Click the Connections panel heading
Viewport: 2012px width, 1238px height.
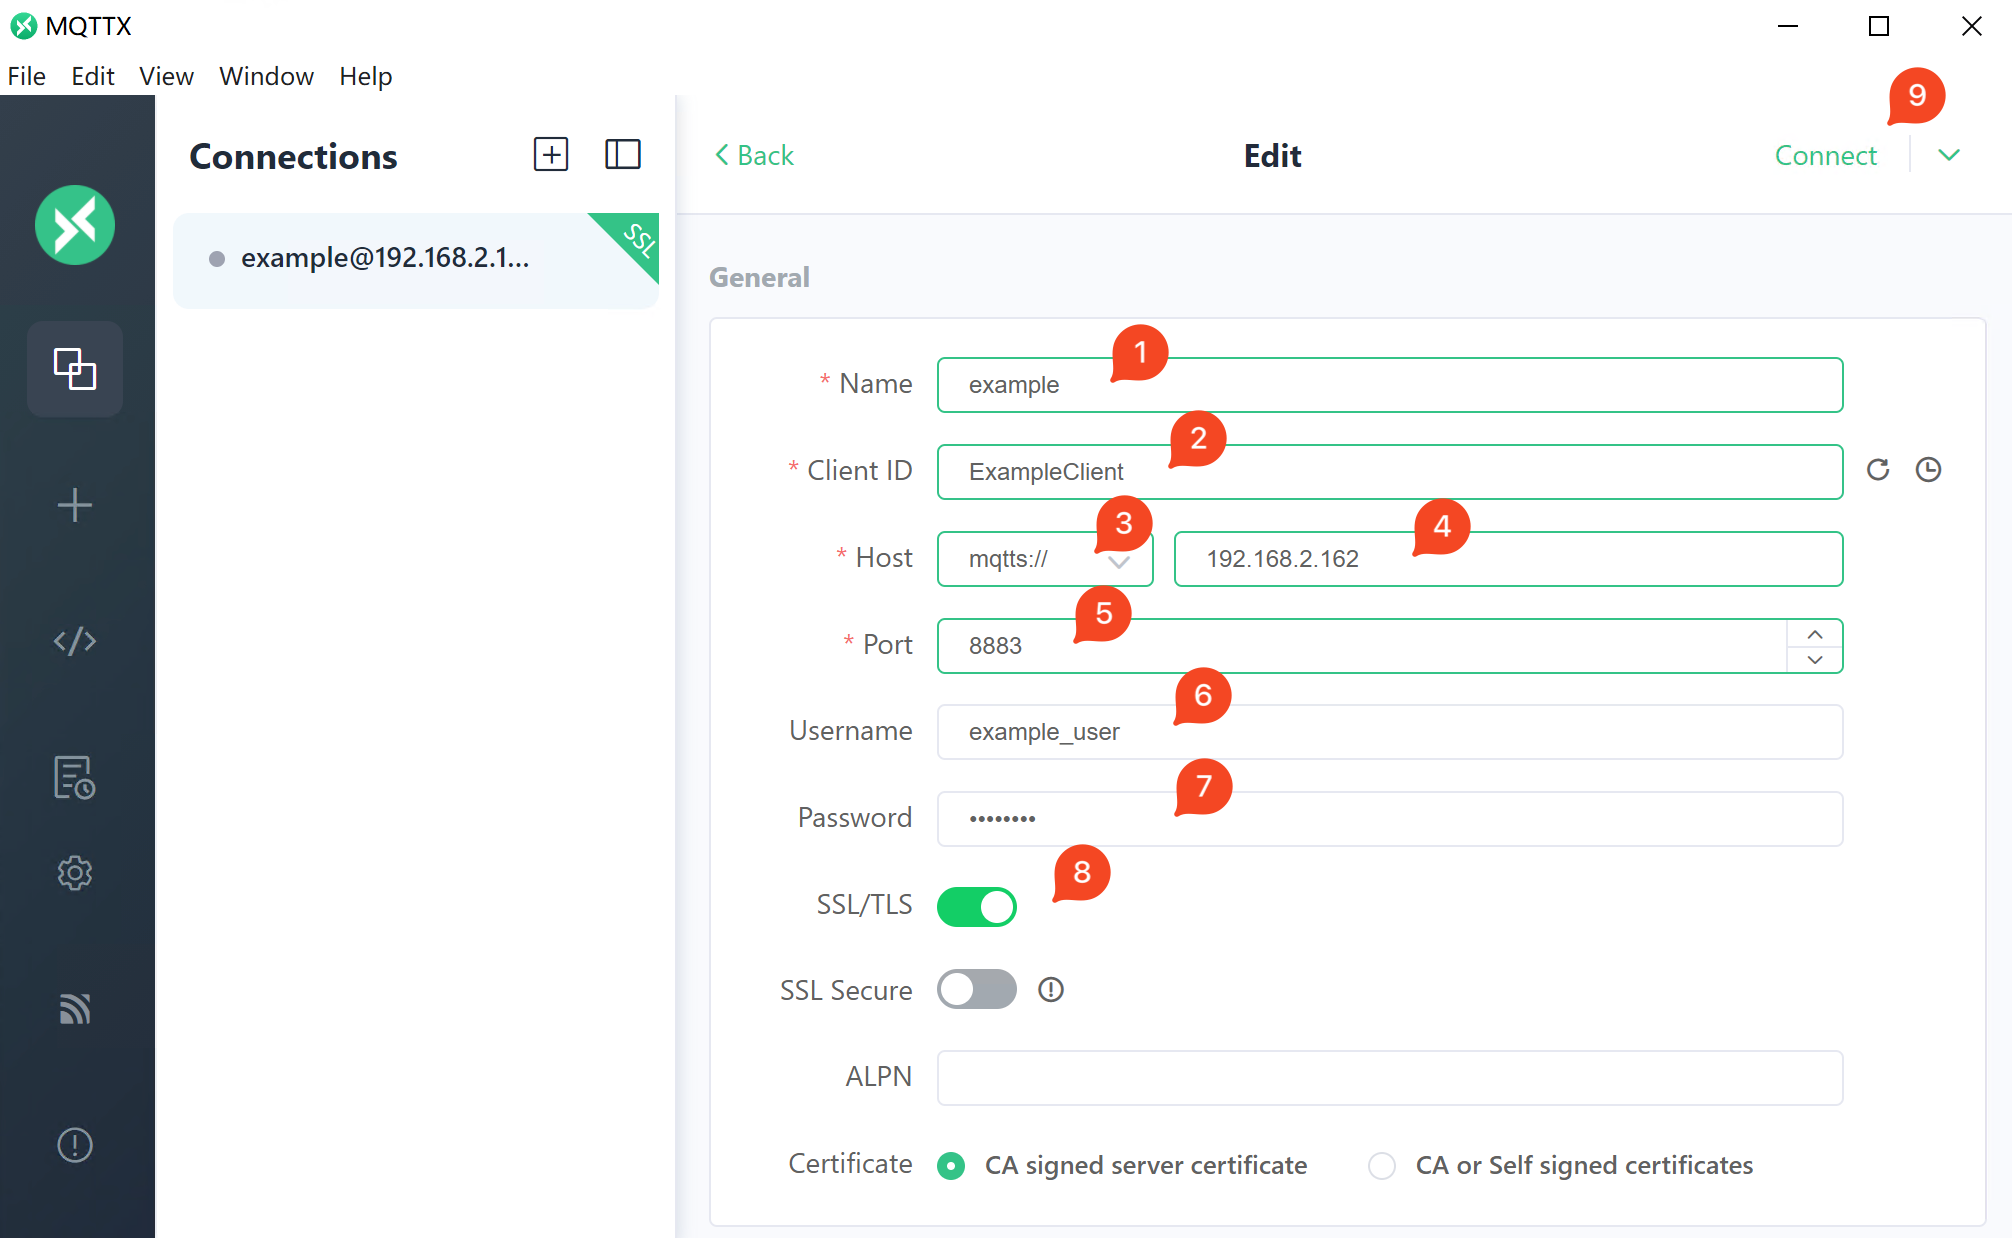(293, 156)
